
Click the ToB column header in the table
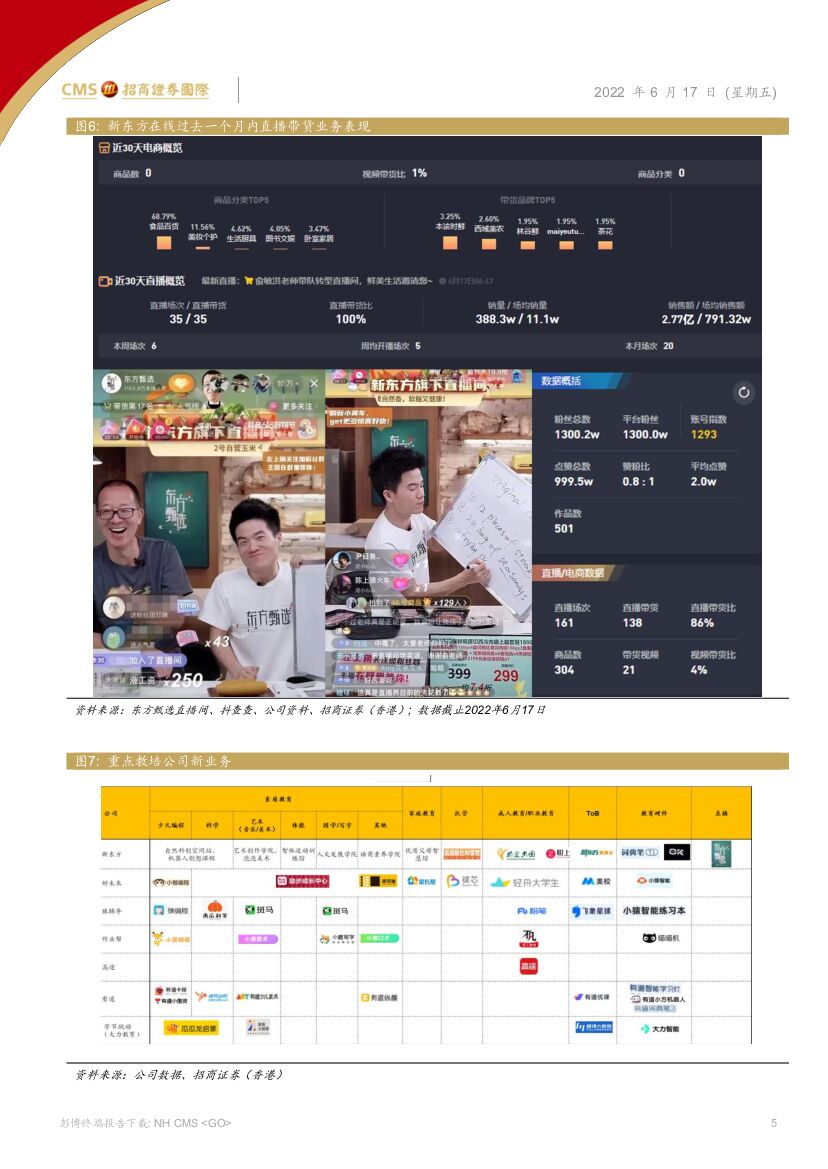(592, 813)
